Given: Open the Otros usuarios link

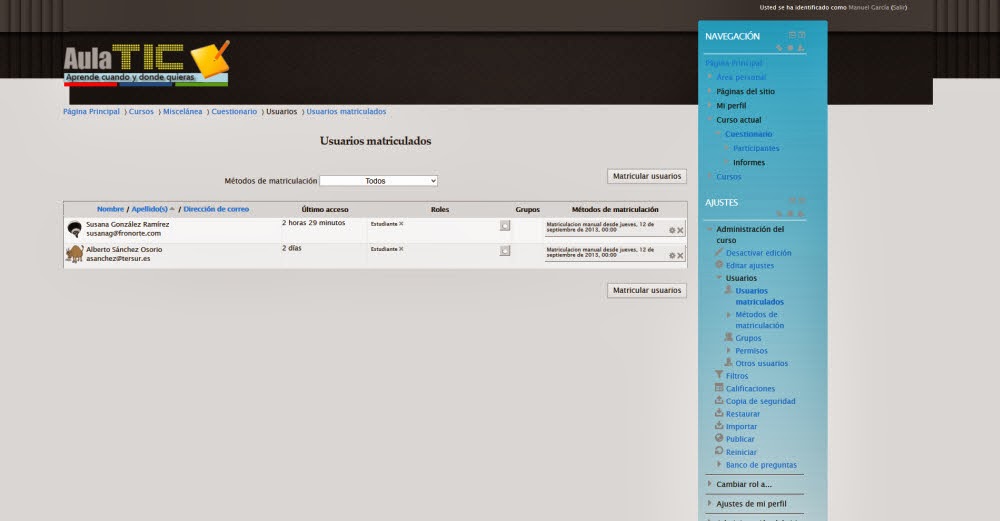Looking at the screenshot, I should click(x=761, y=363).
